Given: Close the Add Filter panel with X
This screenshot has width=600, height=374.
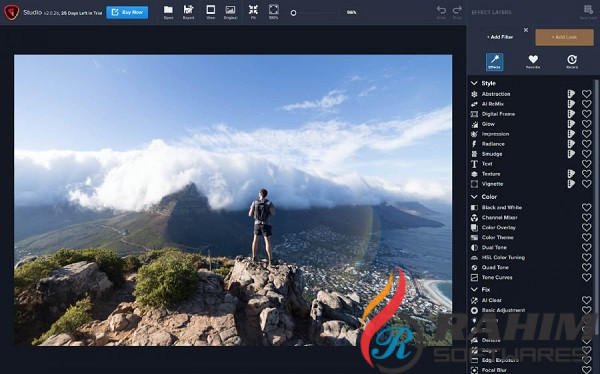Looking at the screenshot, I should pos(526,30).
